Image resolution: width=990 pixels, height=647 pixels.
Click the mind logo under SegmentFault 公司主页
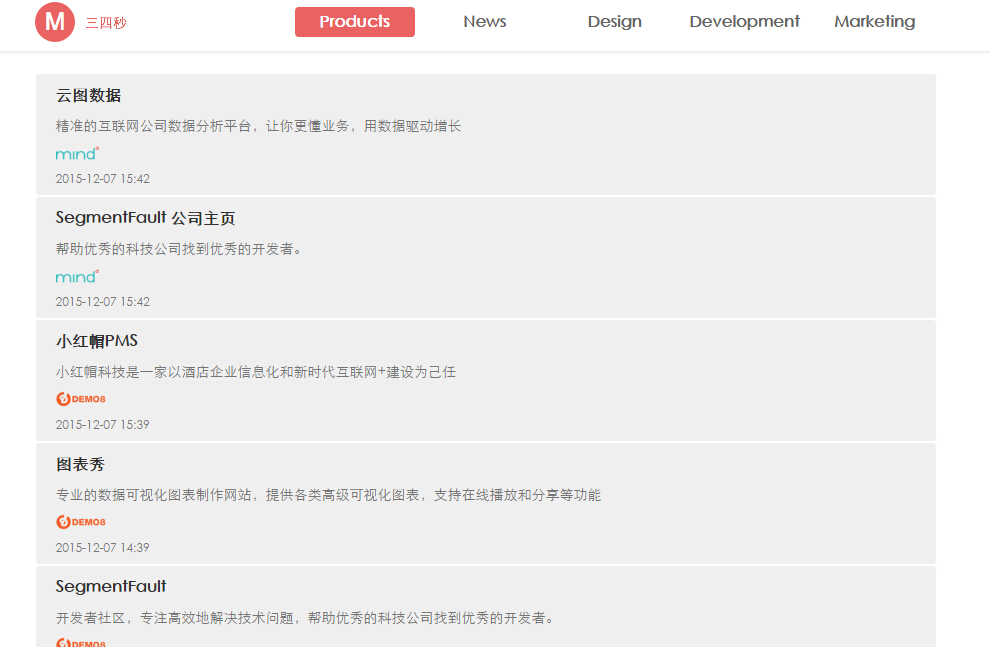tap(77, 277)
